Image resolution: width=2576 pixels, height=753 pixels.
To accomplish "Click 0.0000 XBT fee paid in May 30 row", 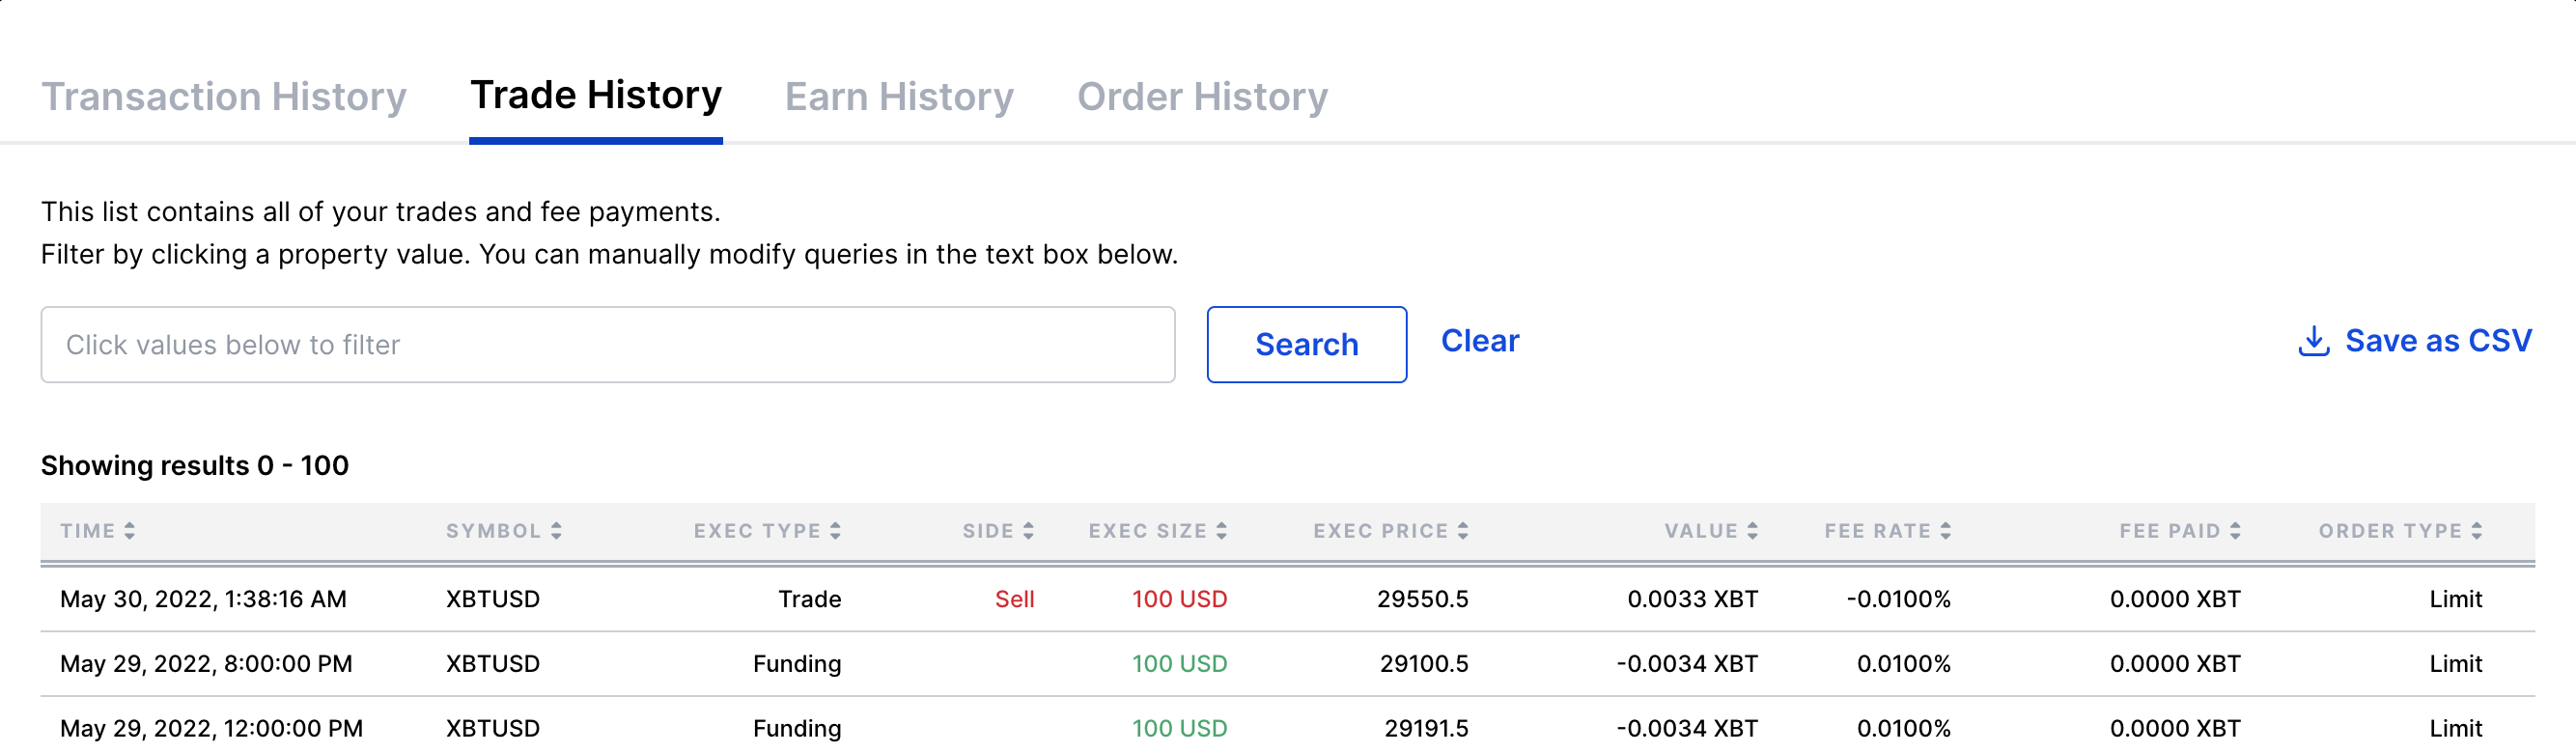I will click(2175, 599).
